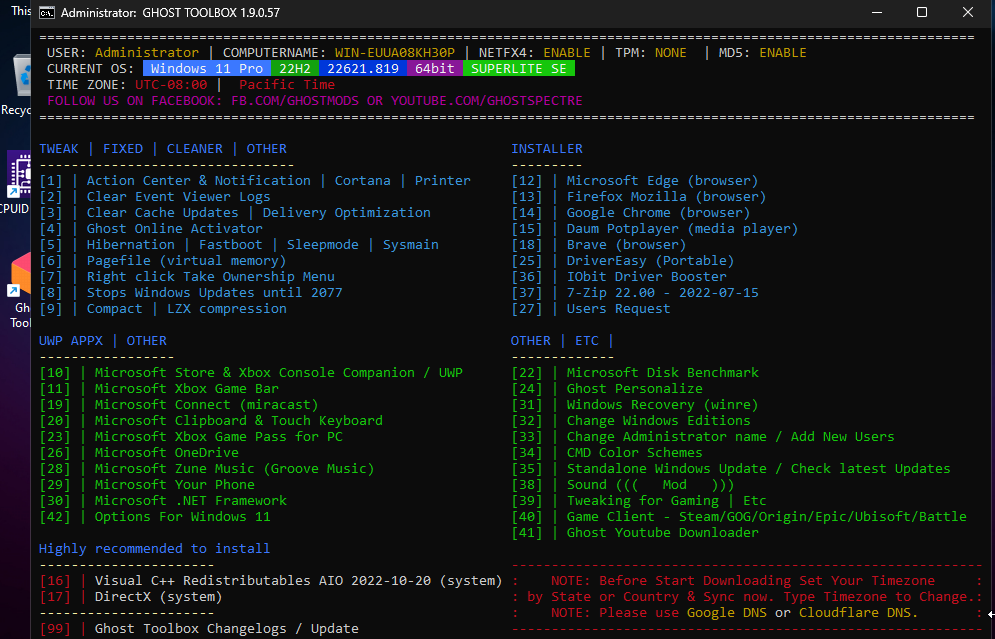Click option 22 Microsoft Disk Benchmark
995x639 pixels.
click(x=635, y=372)
